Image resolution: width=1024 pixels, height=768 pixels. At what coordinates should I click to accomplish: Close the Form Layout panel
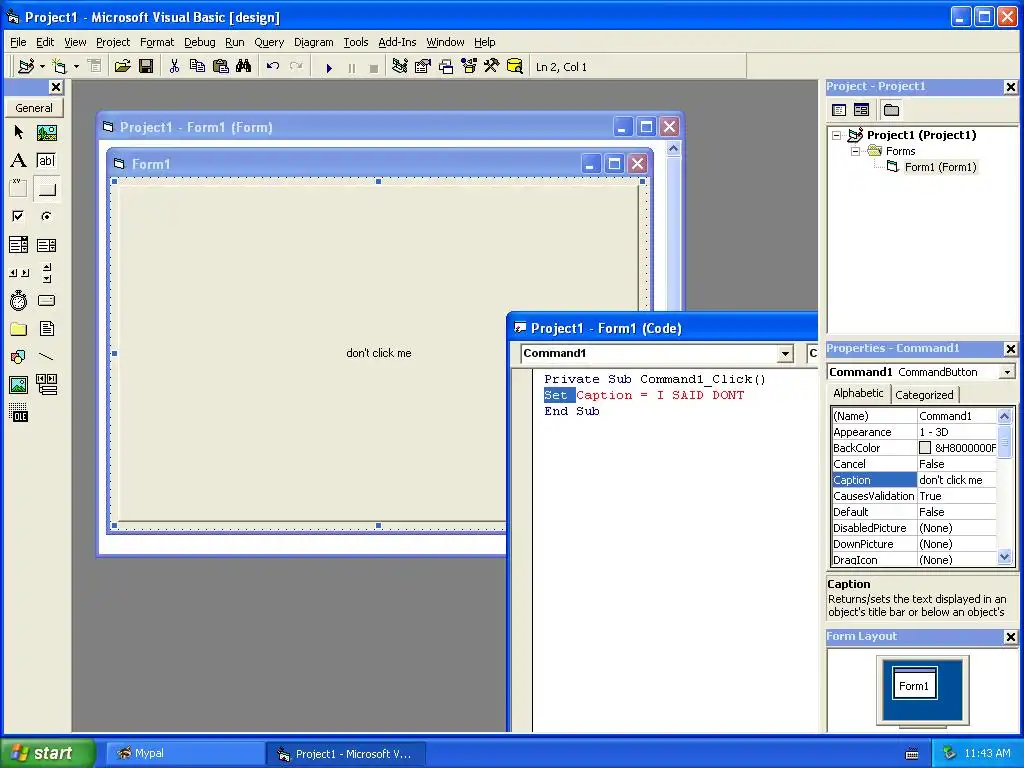coord(1010,637)
